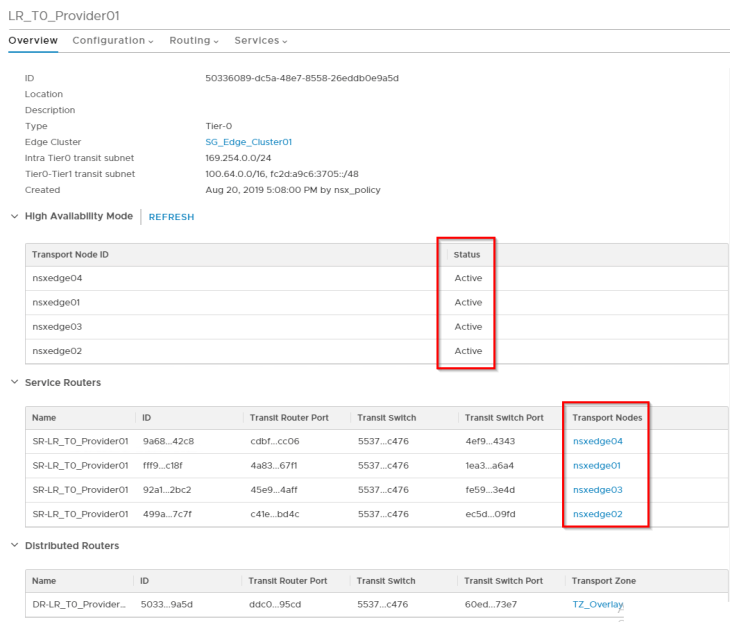Select the DR-LR_T0_Provider distributed router row
The width and height of the screenshot is (730, 622).
click(x=79, y=605)
